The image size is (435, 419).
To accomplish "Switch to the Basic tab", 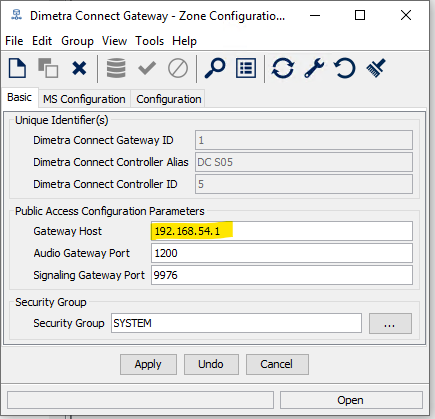I will point(20,97).
